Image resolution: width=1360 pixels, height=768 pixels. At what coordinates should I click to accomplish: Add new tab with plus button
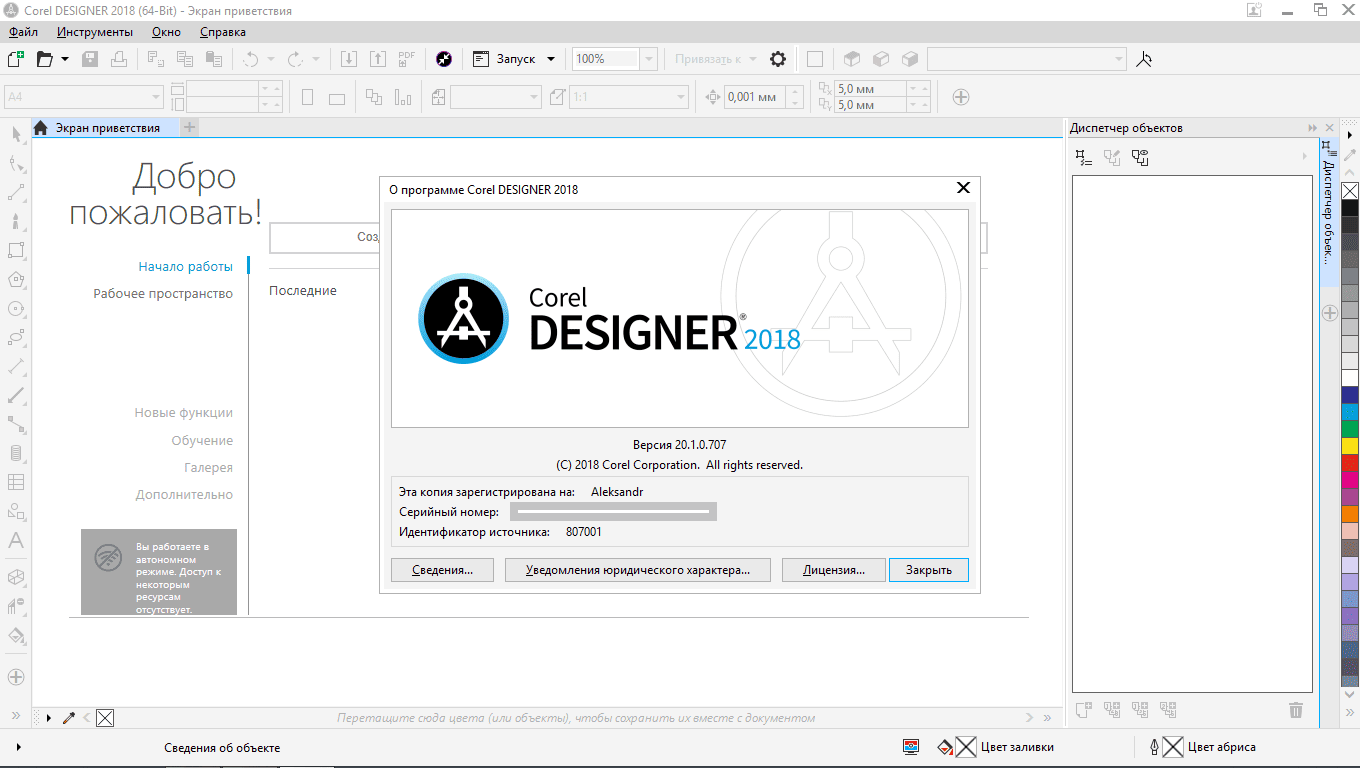coord(190,127)
